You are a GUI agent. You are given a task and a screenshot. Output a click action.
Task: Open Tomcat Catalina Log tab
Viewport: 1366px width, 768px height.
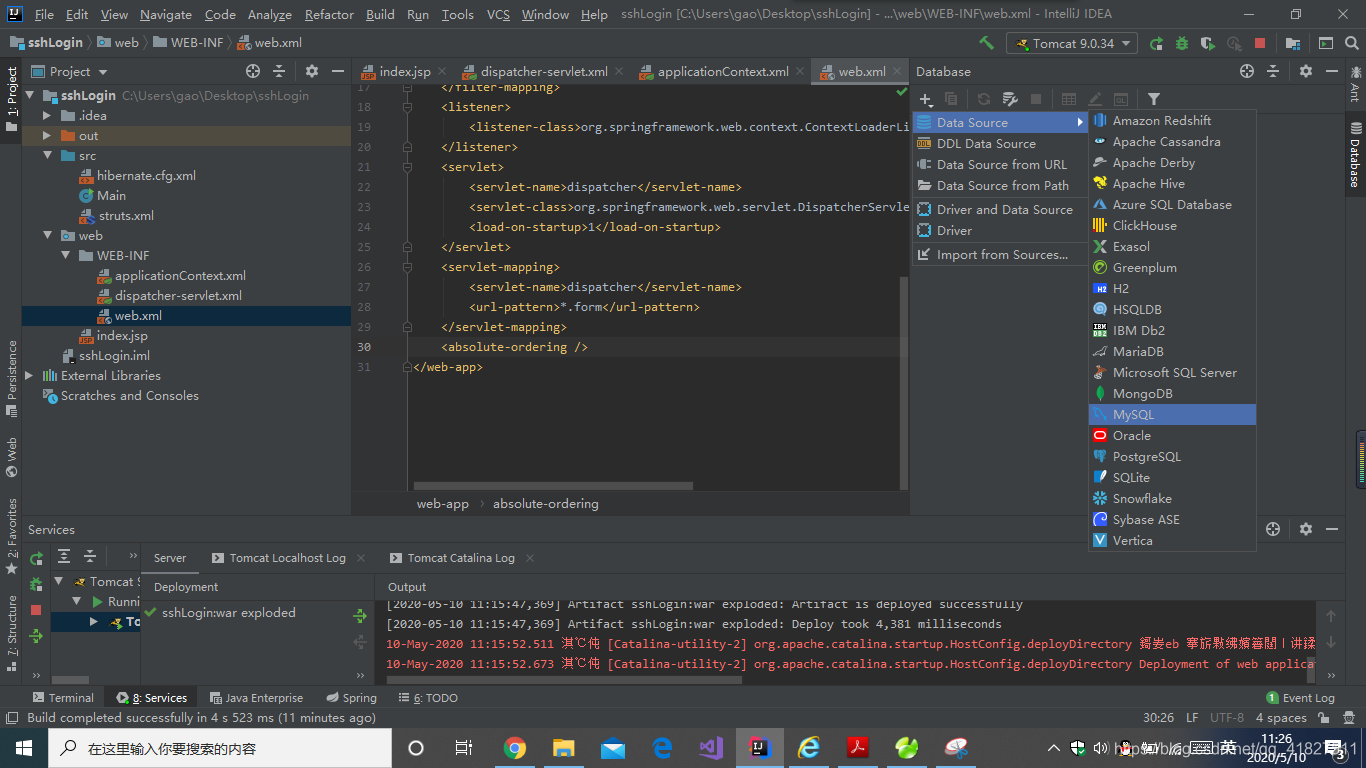pyautogui.click(x=461, y=558)
